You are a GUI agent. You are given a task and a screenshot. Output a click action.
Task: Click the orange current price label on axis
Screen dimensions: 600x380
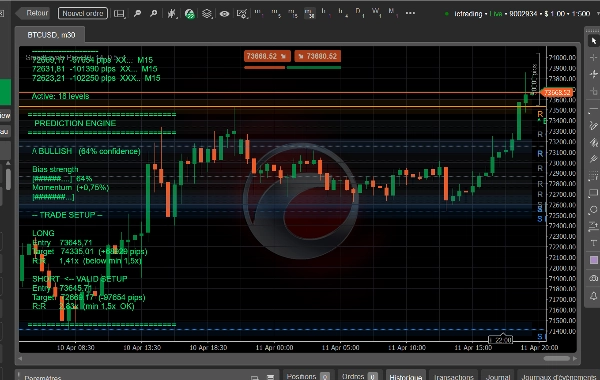tap(557, 93)
